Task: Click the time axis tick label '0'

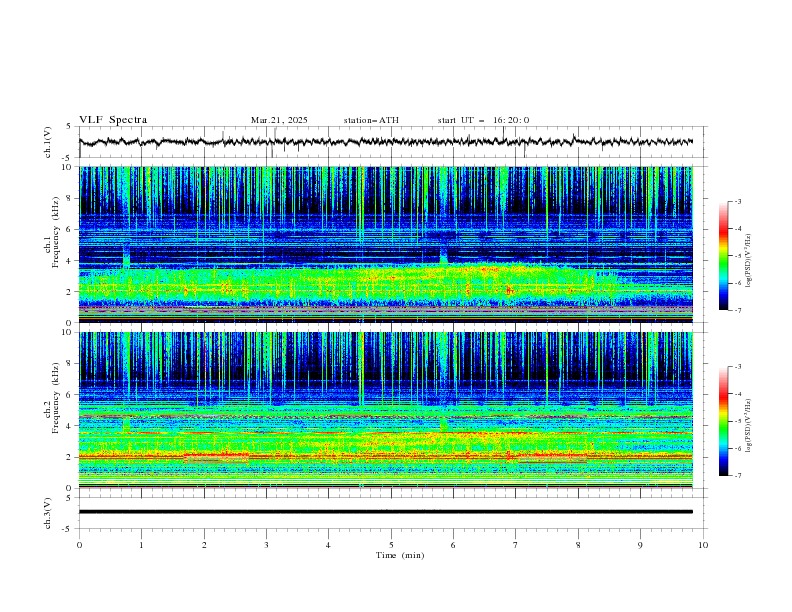Action: click(x=79, y=545)
